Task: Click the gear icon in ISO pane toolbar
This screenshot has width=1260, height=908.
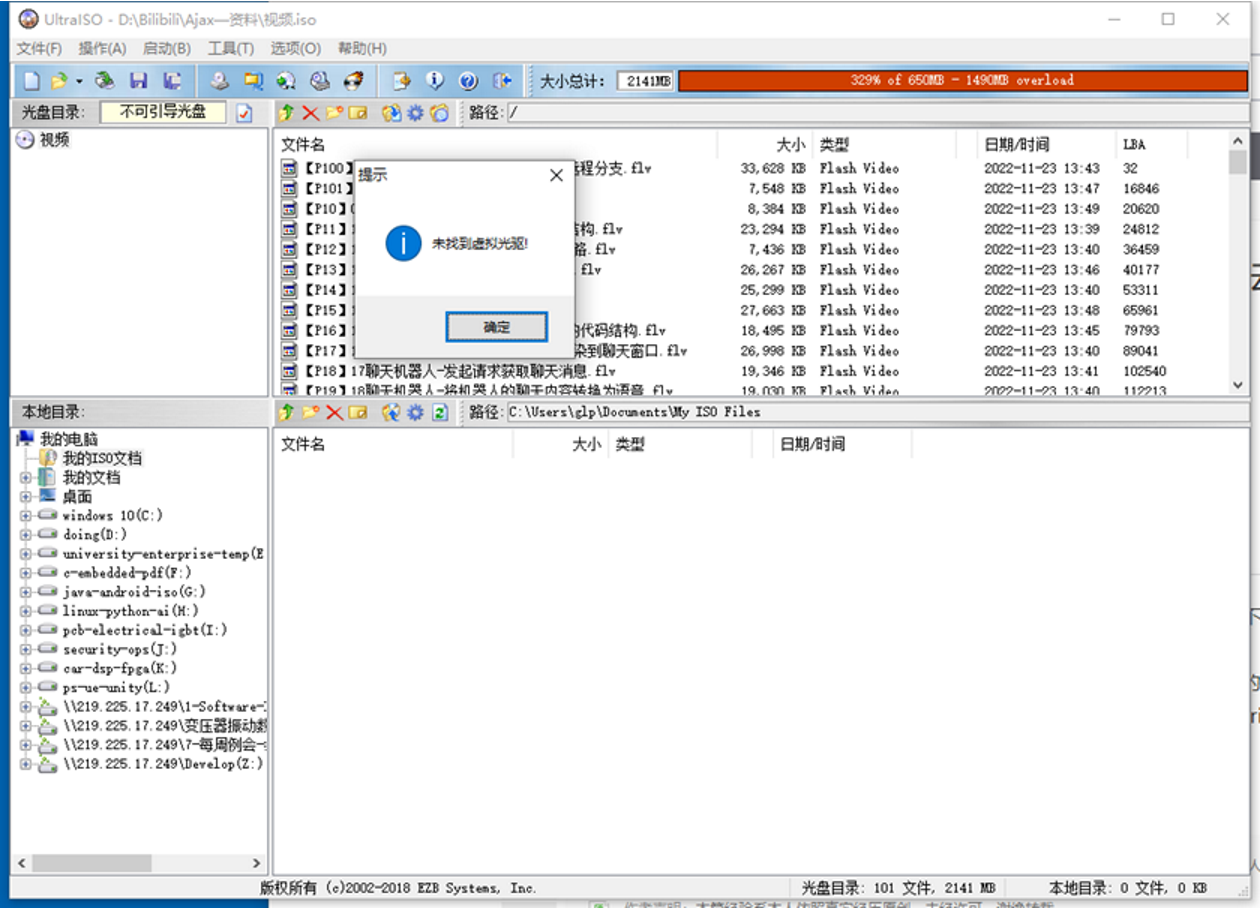Action: coord(415,113)
